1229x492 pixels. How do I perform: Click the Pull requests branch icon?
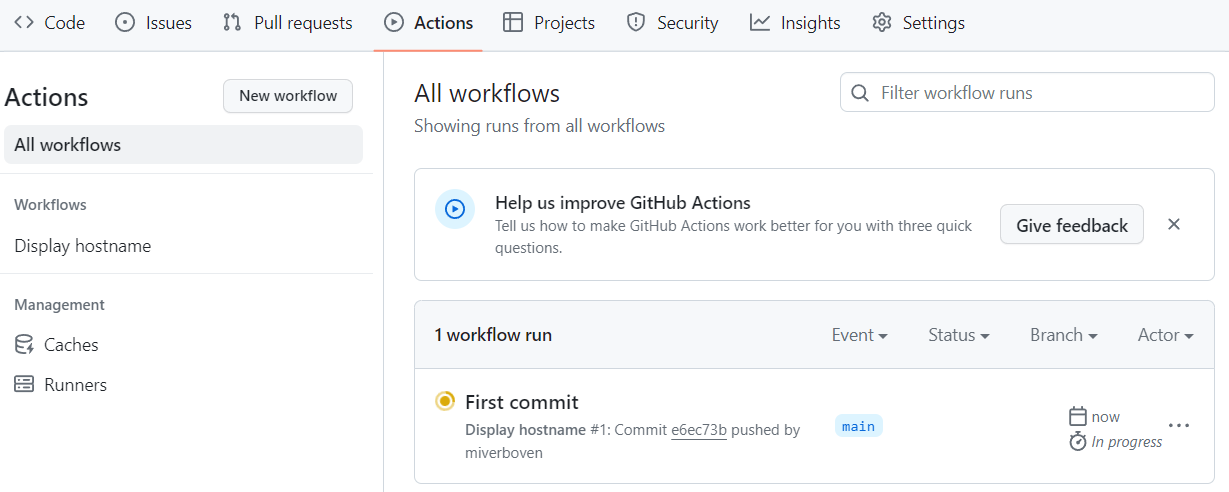232,22
